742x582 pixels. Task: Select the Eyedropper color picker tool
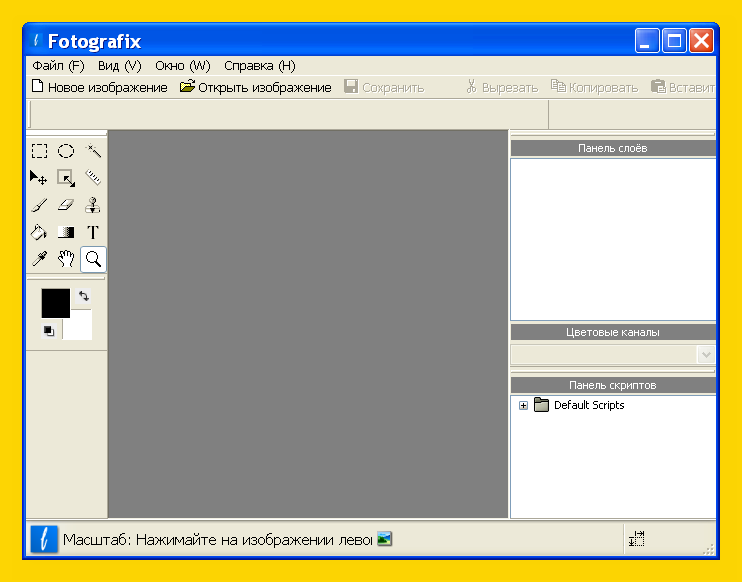39,259
